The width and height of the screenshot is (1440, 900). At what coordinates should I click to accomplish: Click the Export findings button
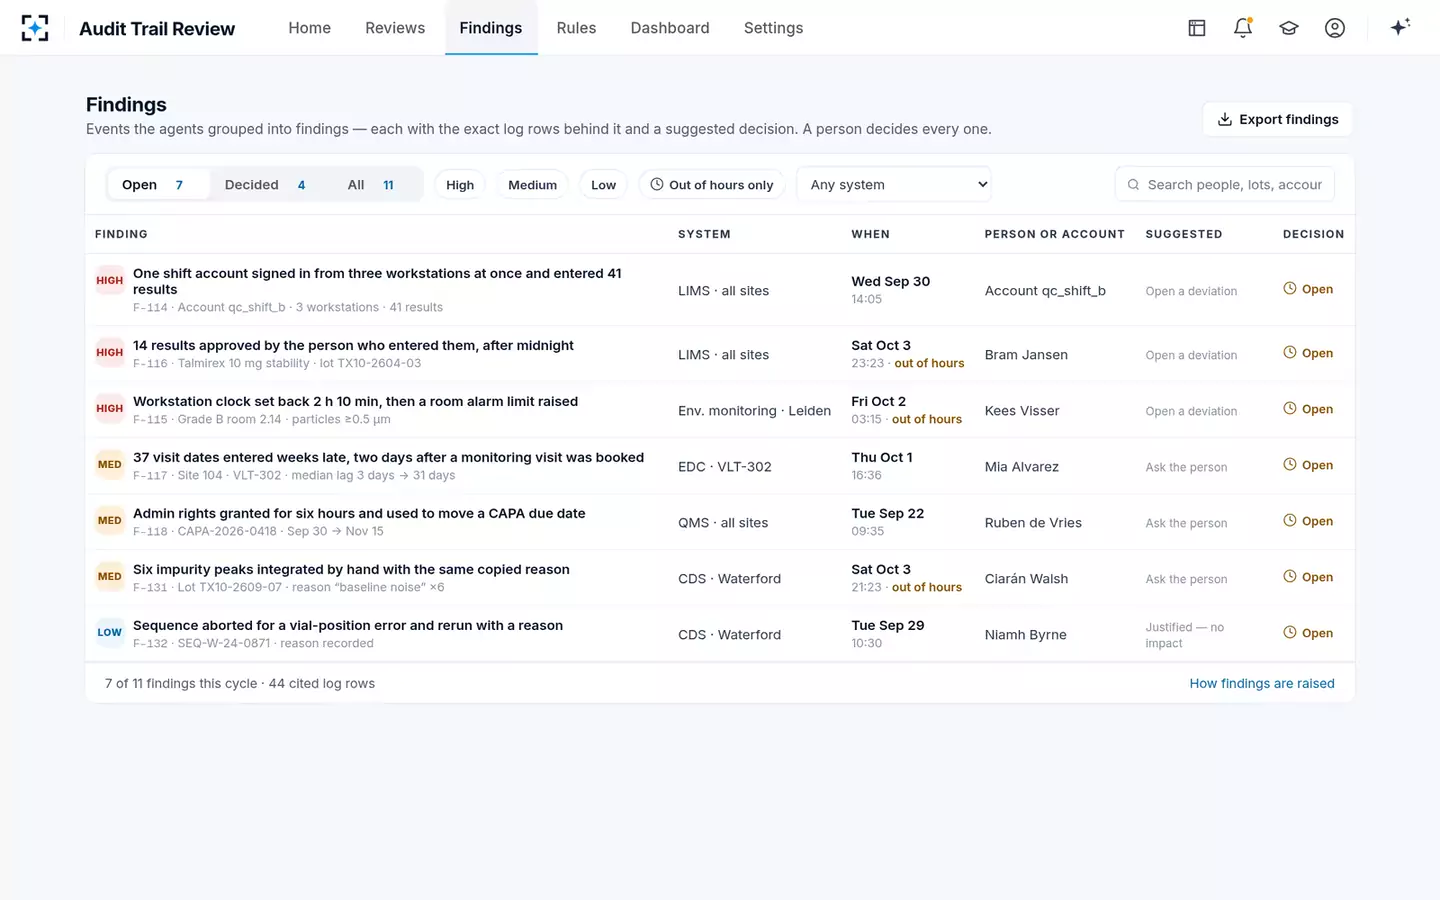click(x=1278, y=119)
